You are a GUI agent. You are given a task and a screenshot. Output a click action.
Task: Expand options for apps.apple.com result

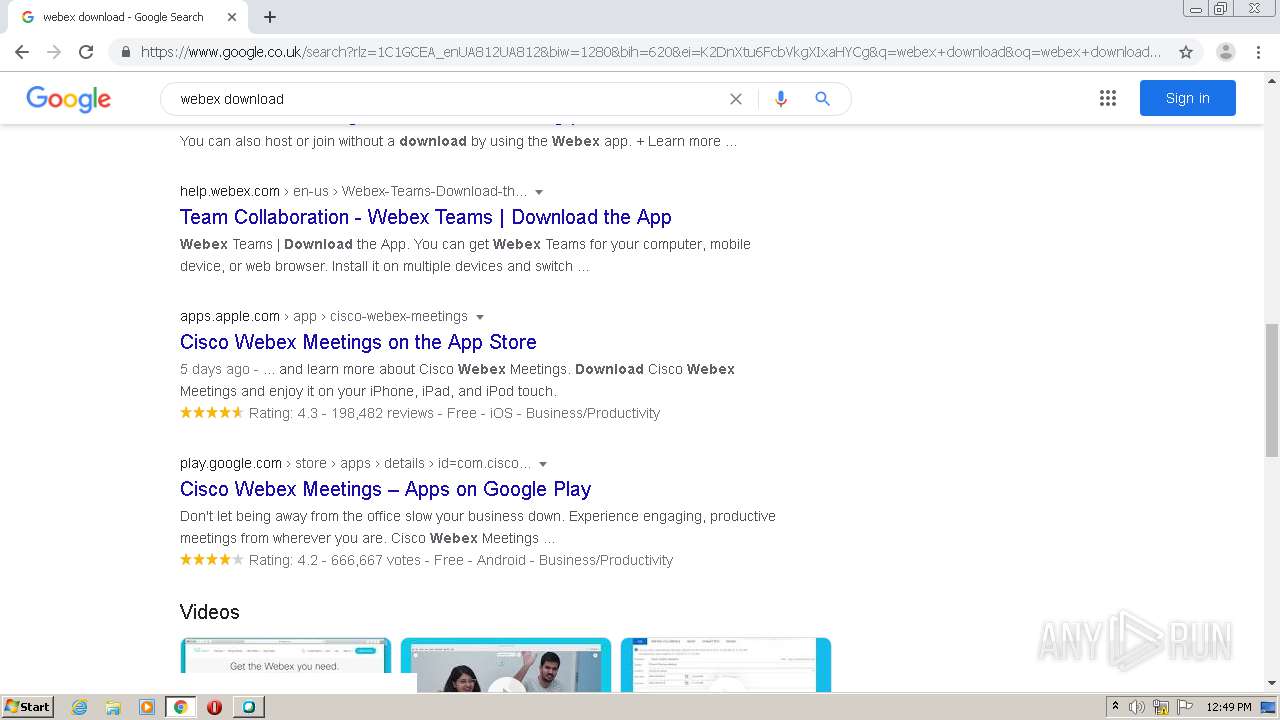(480, 317)
